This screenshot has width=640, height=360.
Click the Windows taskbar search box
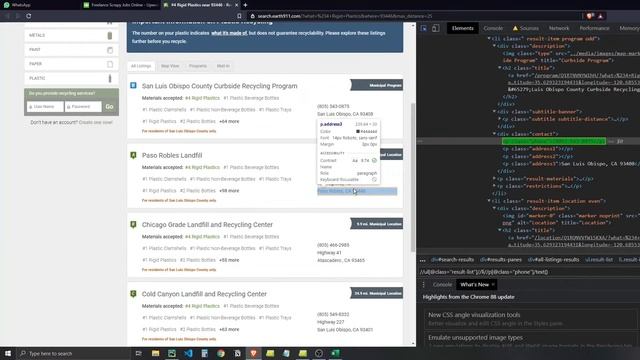[x=73, y=353]
